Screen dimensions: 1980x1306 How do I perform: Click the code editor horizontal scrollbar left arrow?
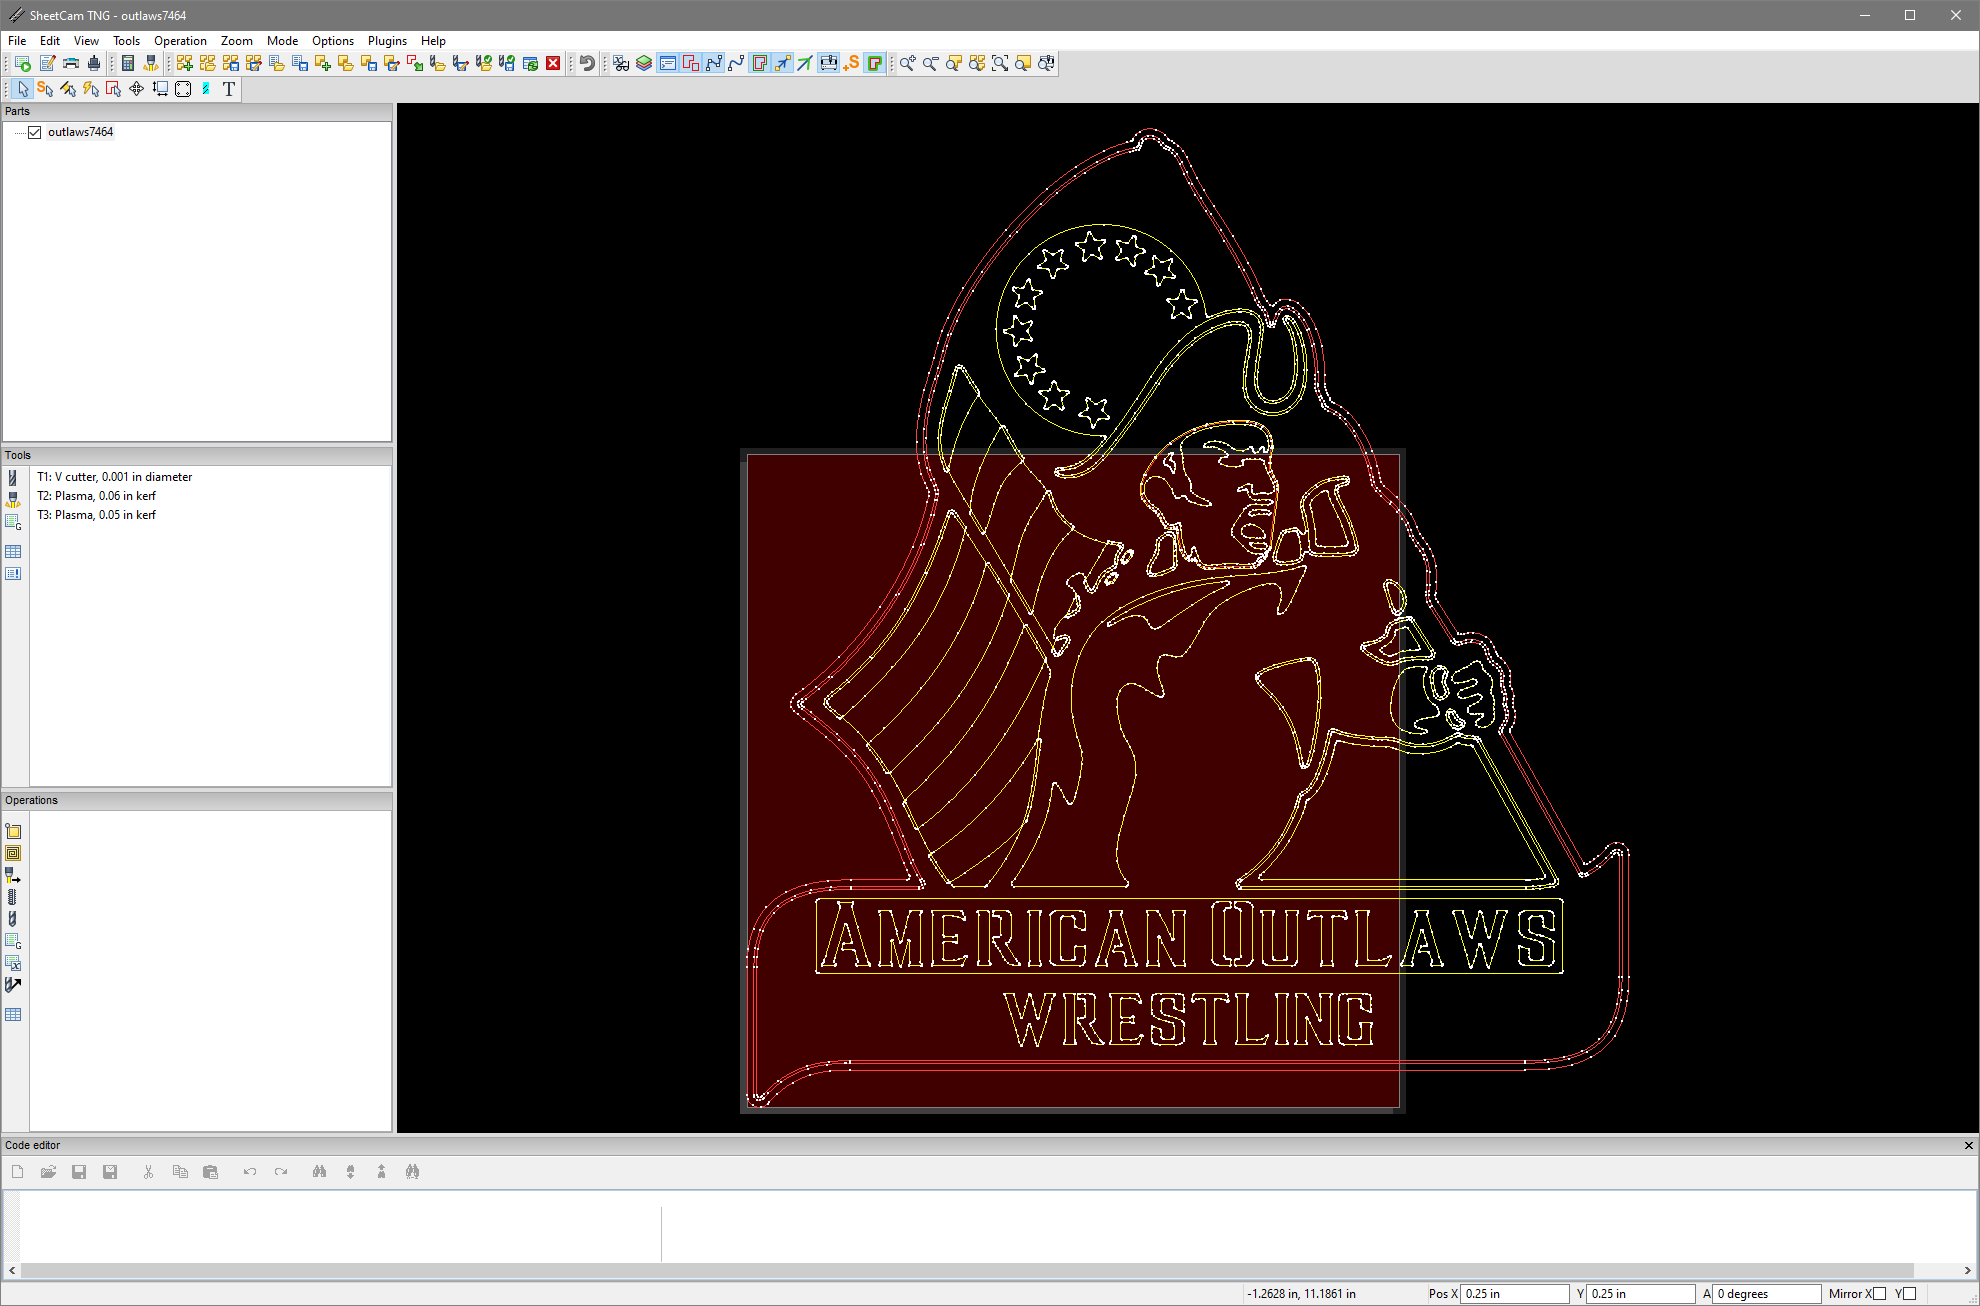(12, 1271)
